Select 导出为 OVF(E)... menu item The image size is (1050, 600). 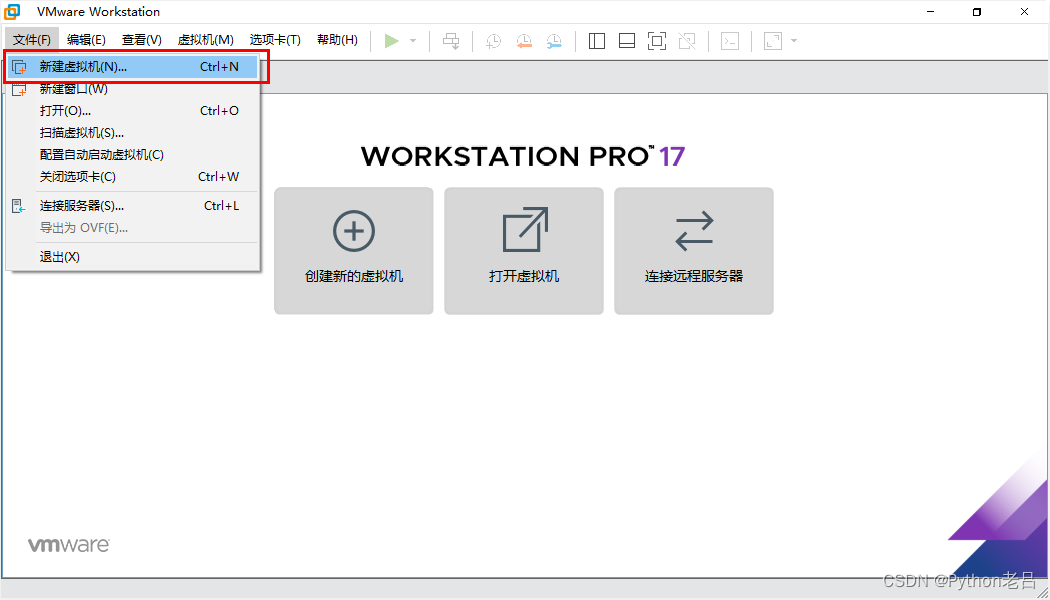(x=133, y=228)
